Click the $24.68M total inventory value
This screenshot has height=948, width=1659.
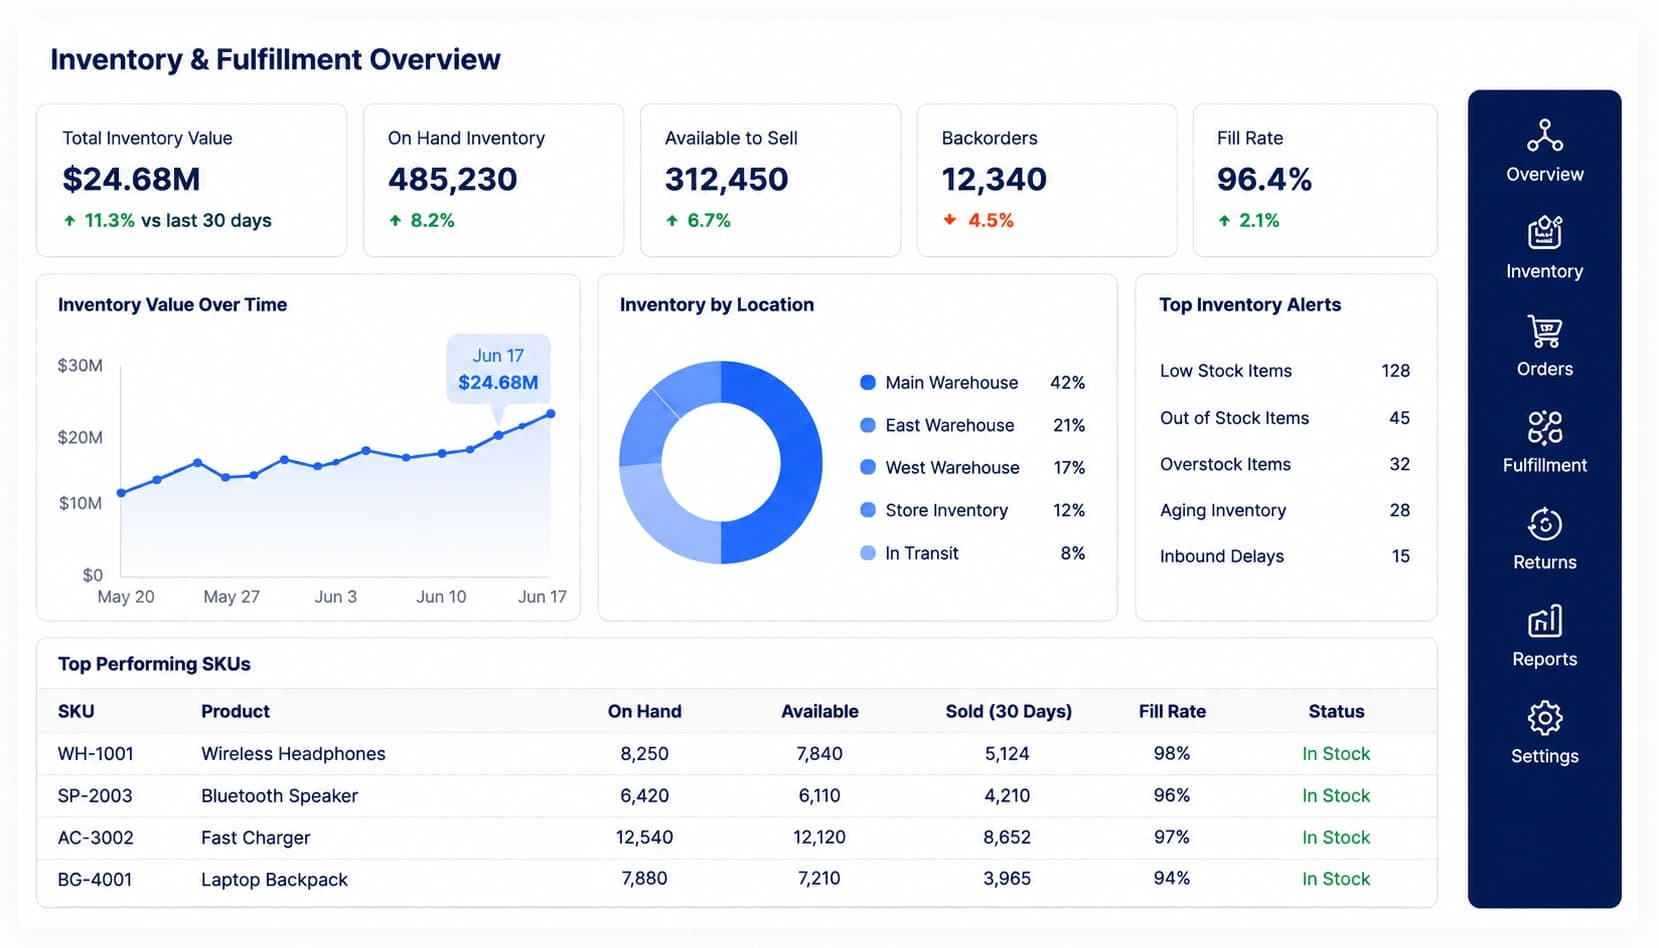[131, 179]
